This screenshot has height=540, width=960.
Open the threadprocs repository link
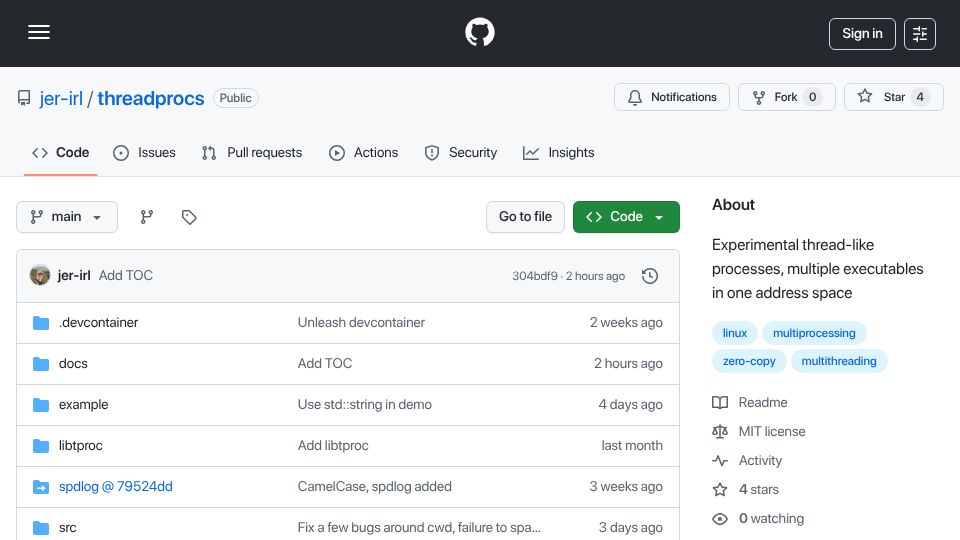[x=151, y=98]
